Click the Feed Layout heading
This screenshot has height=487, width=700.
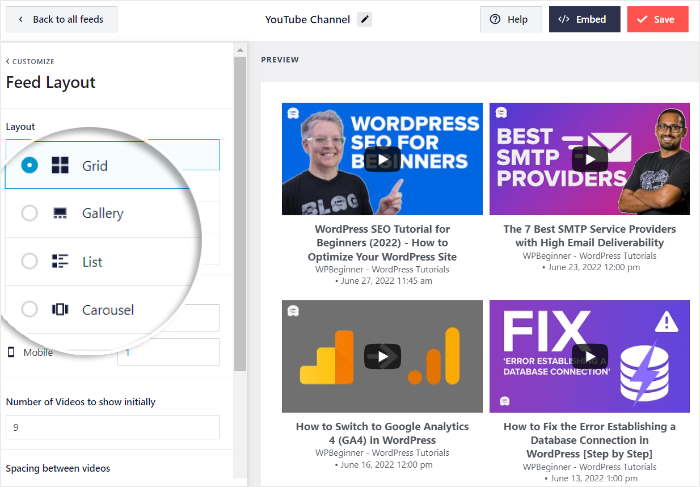(50, 83)
